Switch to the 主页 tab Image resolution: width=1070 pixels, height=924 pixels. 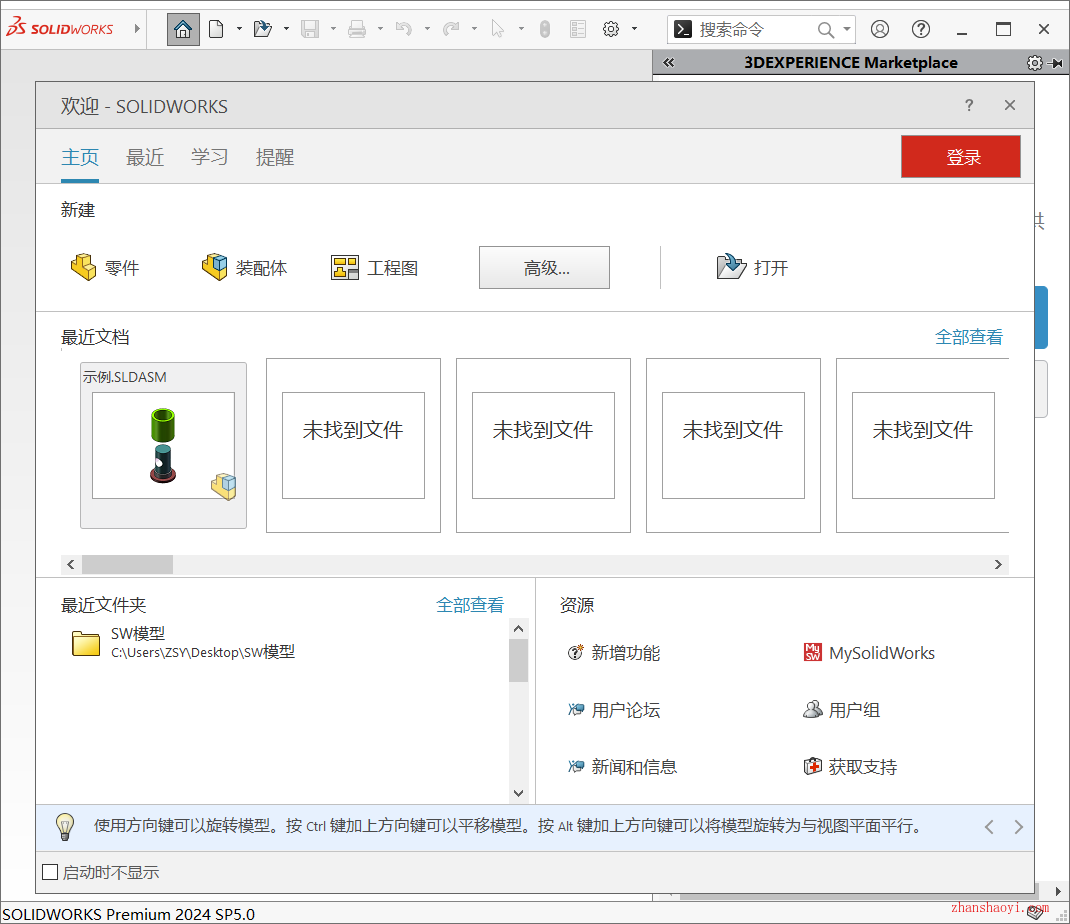[80, 158]
